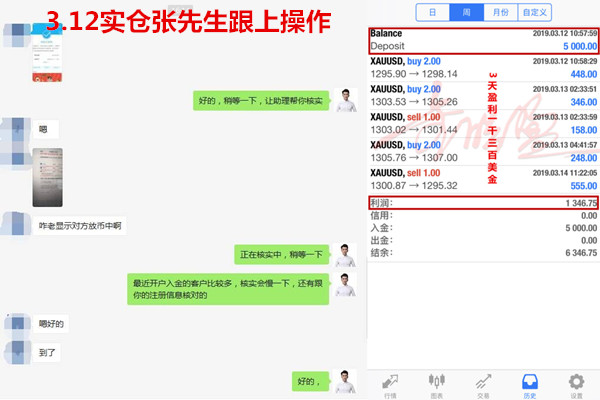This screenshot has width=600, height=400.
Task: Click message 正在核实中，稍等一下
Action: [282, 255]
